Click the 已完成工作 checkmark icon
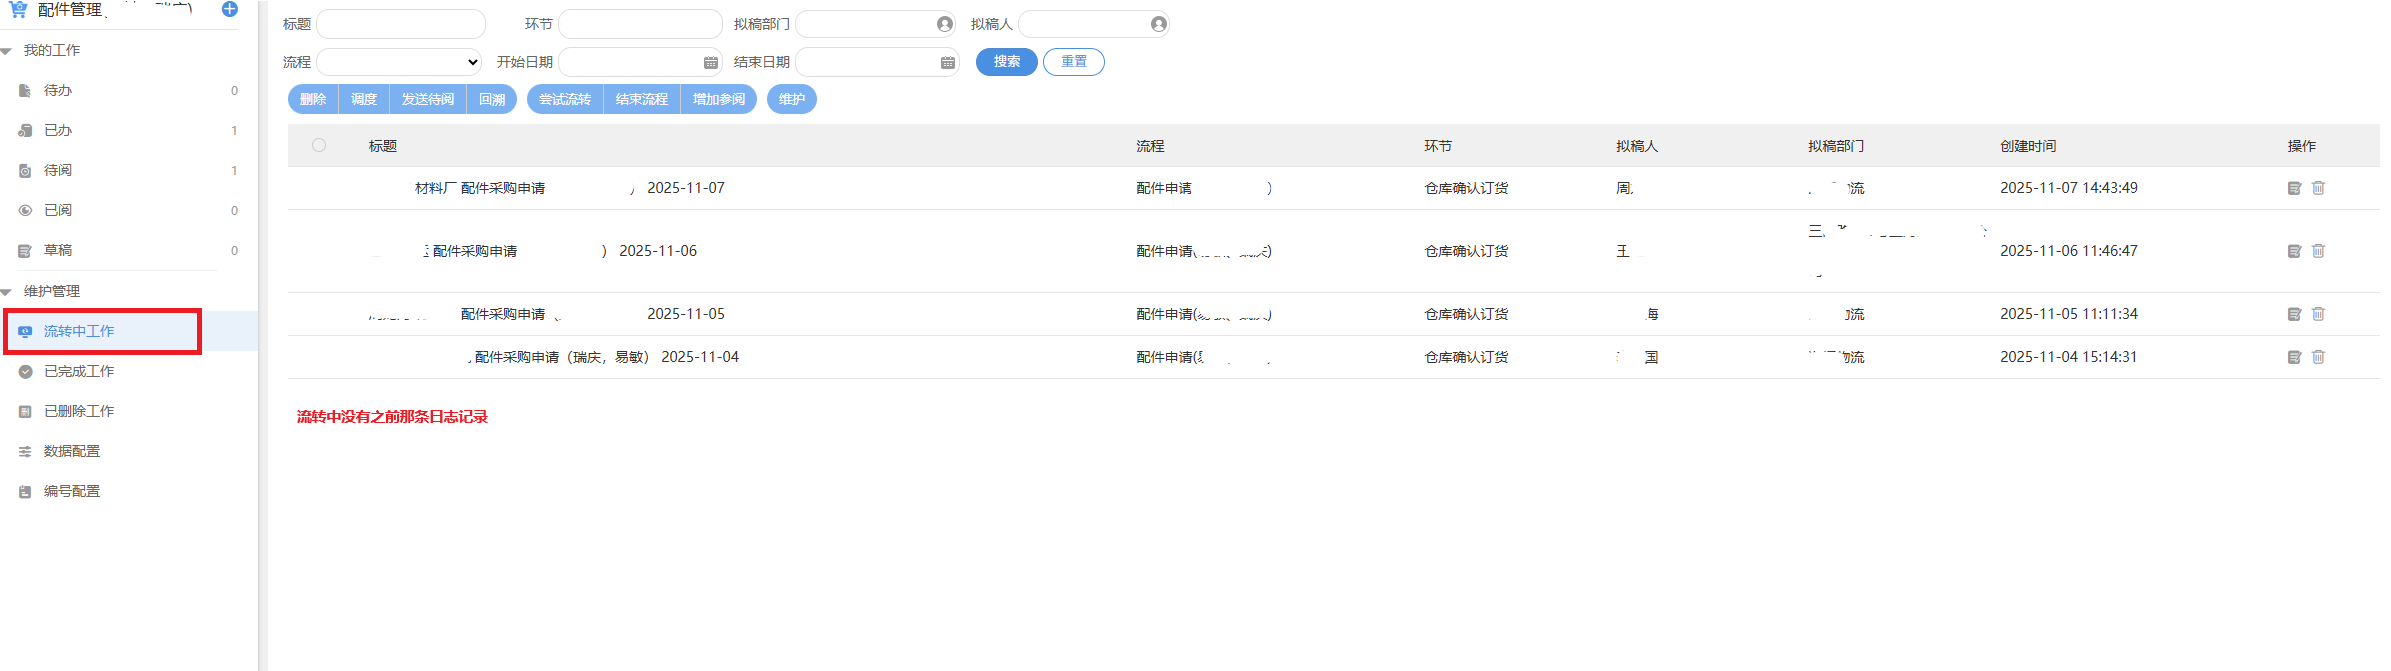Screen dimensions: 2391x671 [25, 371]
